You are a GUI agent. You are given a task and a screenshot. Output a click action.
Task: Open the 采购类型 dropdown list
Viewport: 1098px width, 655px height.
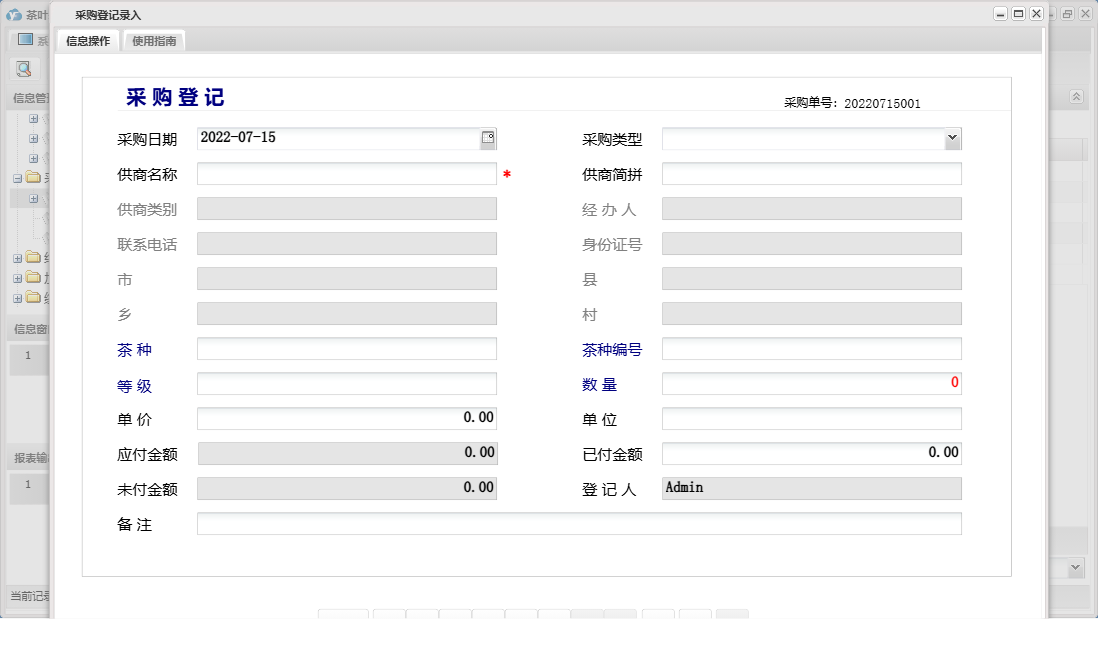point(952,137)
